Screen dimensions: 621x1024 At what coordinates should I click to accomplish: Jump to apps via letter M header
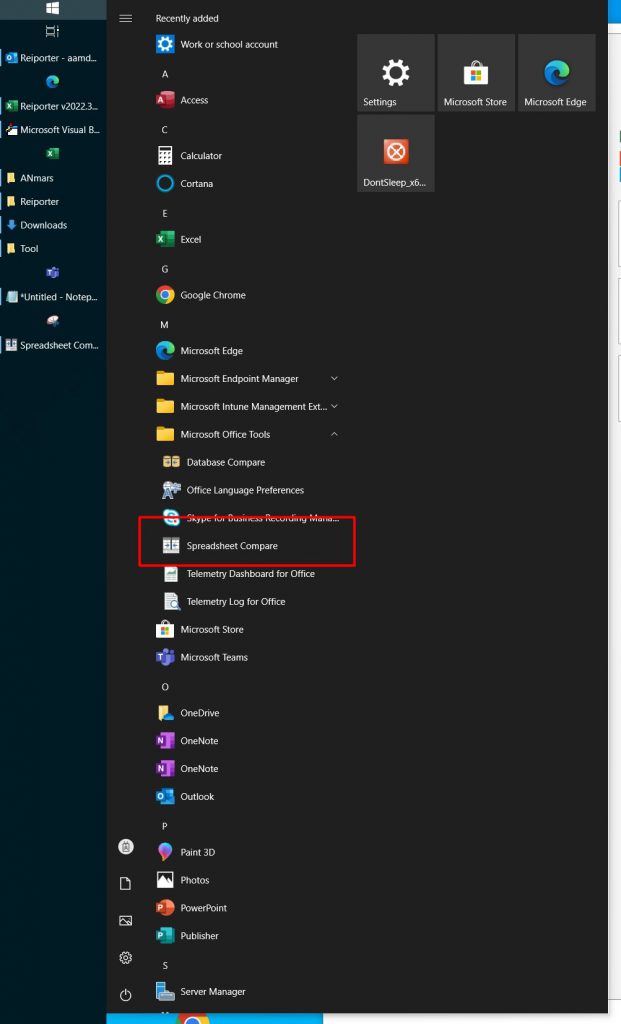[x=165, y=325]
